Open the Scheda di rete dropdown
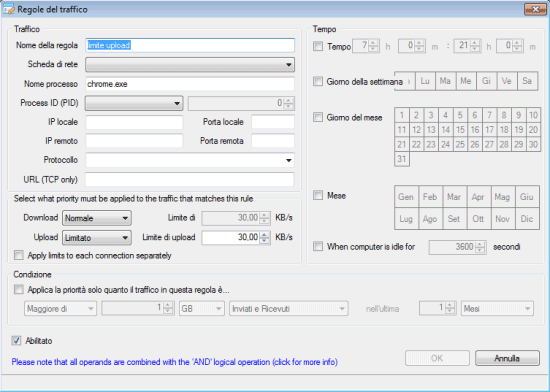The image size is (550, 392). pos(190,65)
